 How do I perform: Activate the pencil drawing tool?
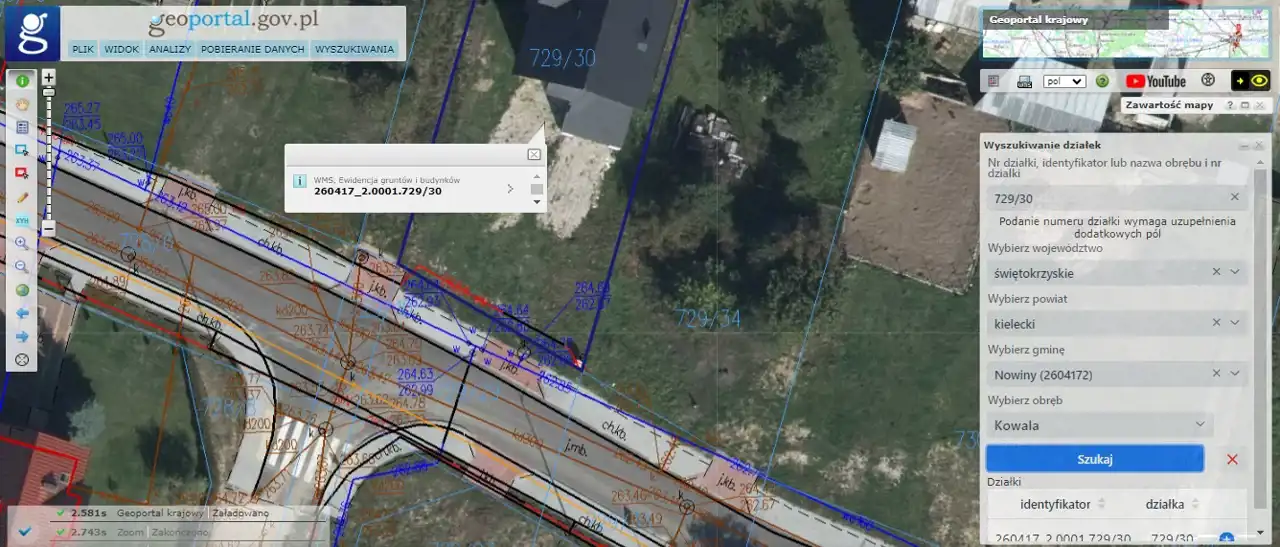(21, 197)
